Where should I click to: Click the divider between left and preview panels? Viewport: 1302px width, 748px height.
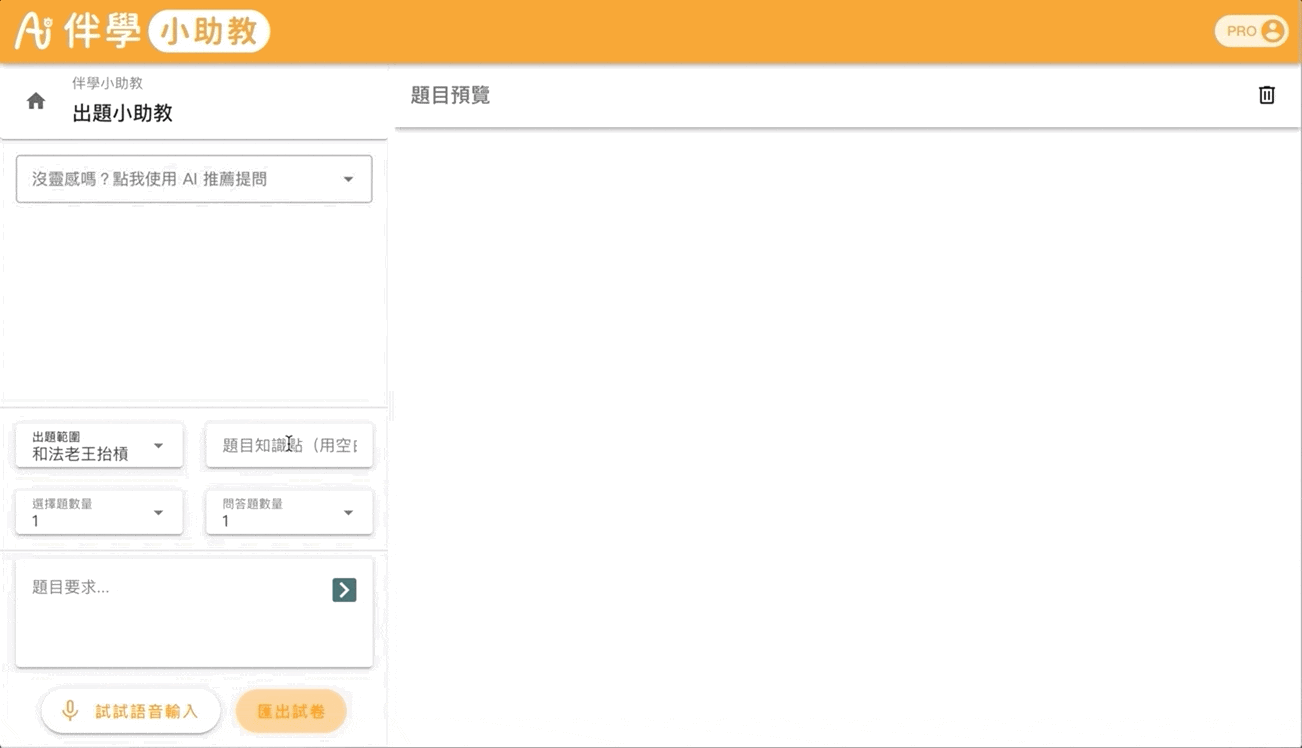tap(391, 405)
